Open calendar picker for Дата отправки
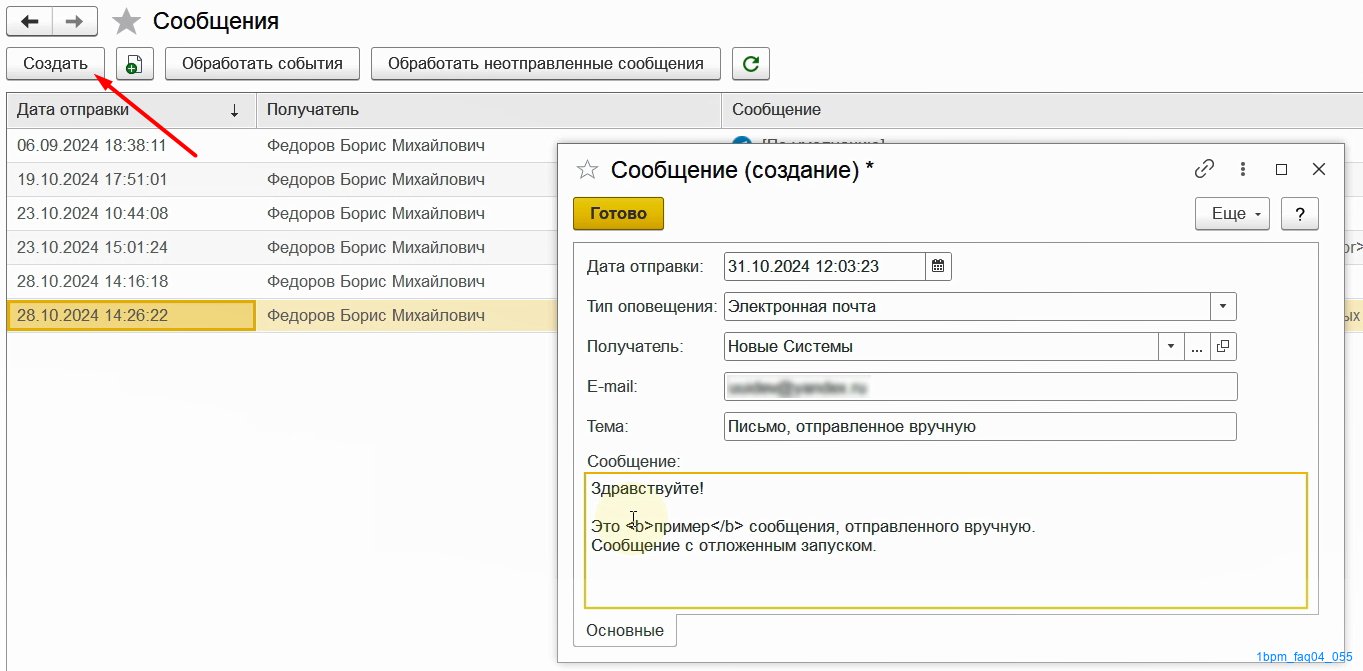This screenshot has height=671, width=1363. pyautogui.click(x=938, y=266)
